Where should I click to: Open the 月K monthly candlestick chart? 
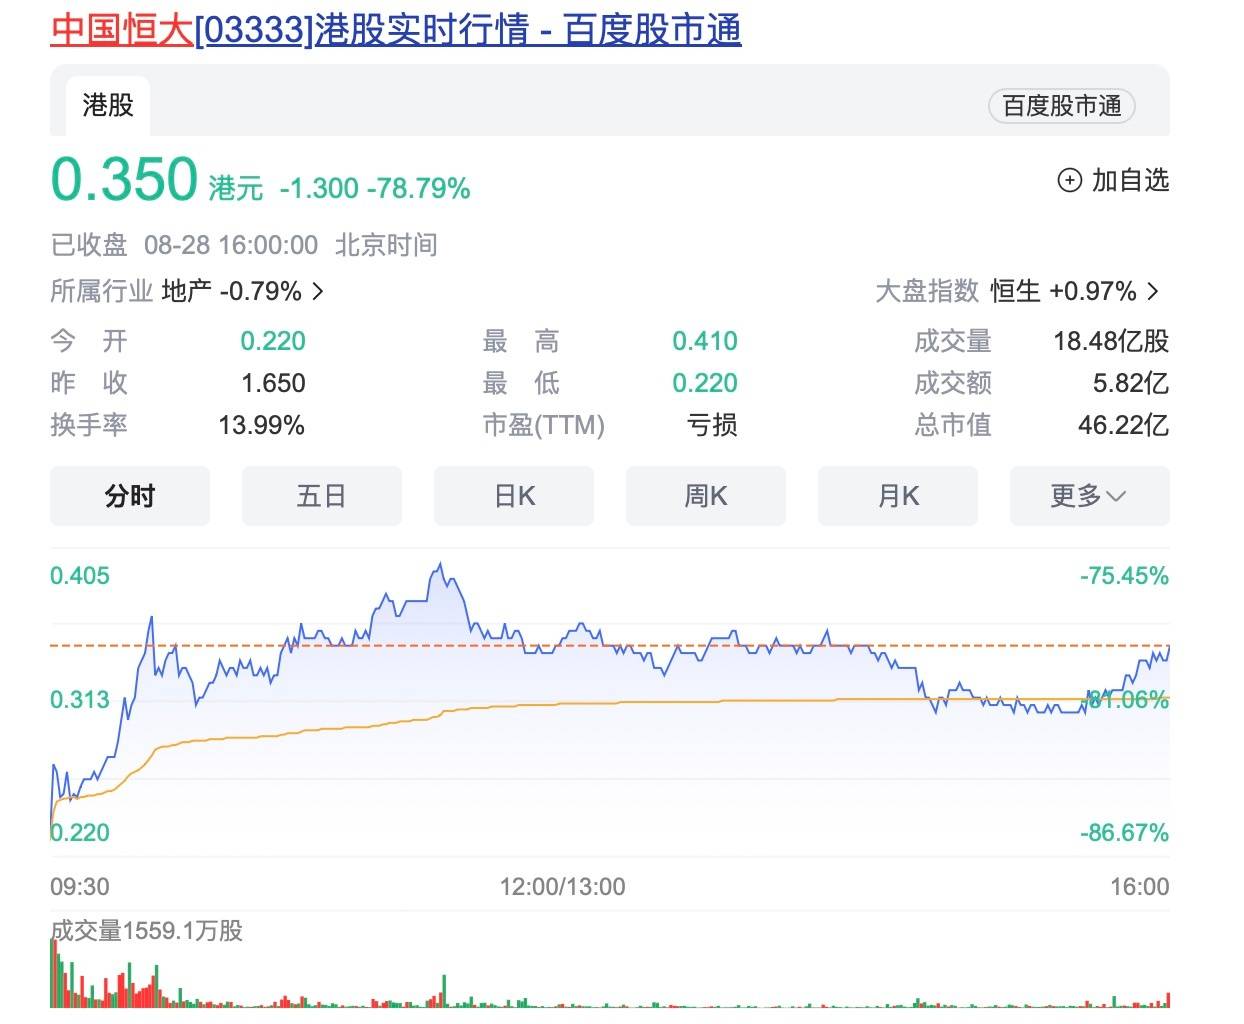point(897,496)
